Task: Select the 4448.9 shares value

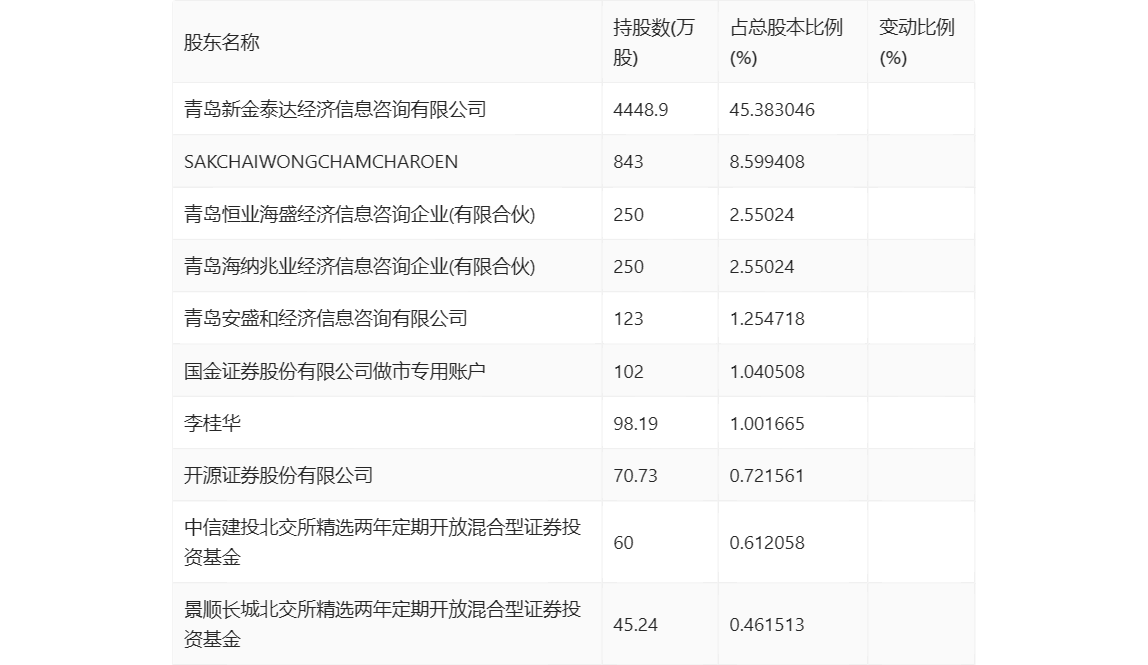Action: 641,110
